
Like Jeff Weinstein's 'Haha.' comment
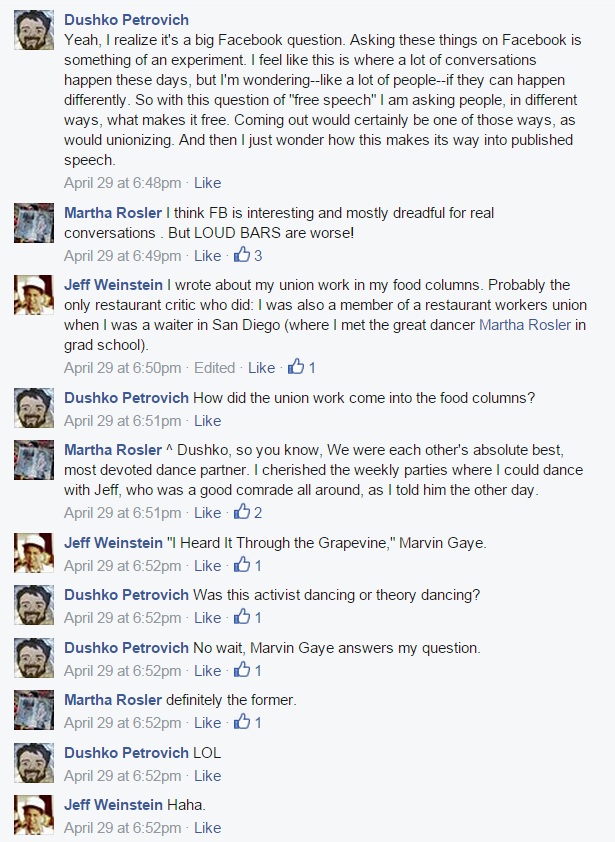207,828
